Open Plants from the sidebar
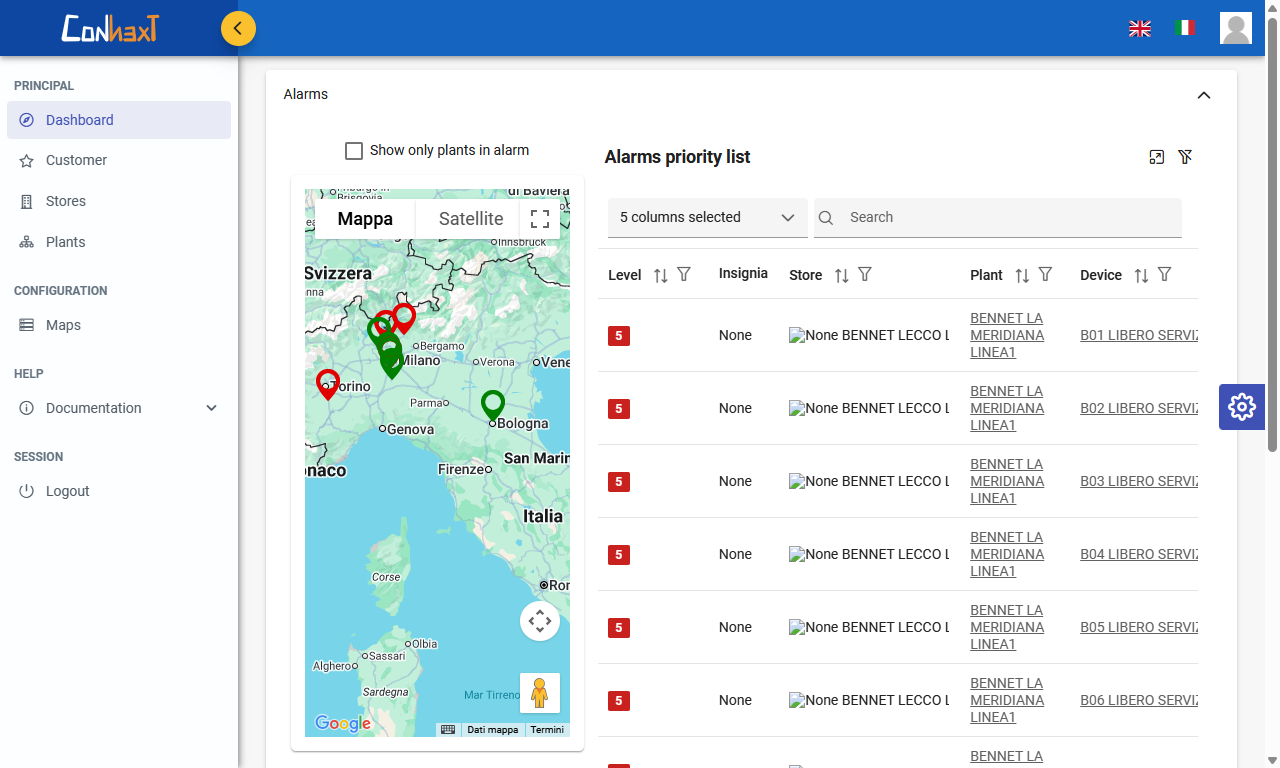Image resolution: width=1280 pixels, height=768 pixels. tap(66, 242)
